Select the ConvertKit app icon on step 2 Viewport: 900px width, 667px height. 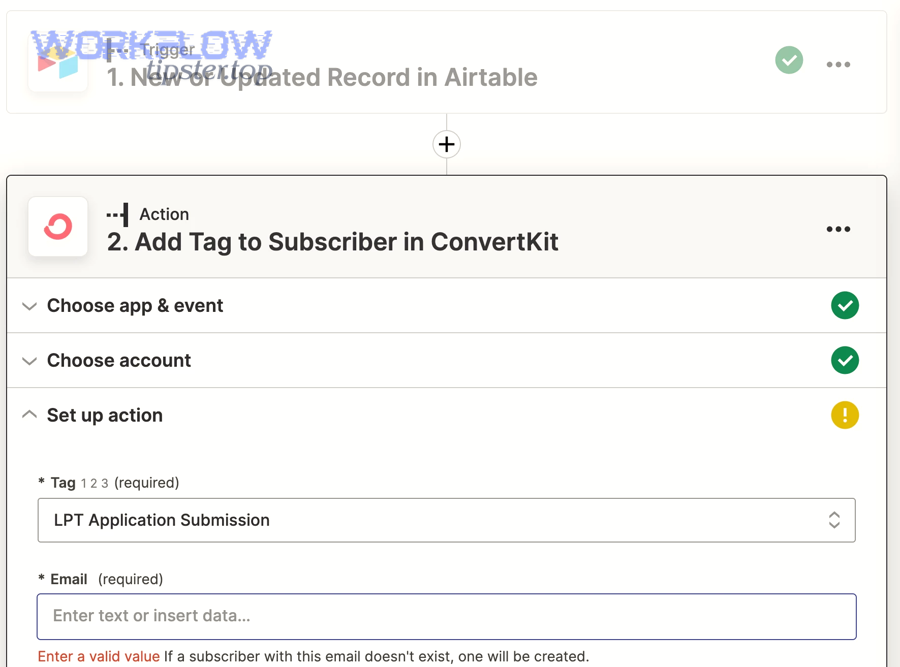57,227
